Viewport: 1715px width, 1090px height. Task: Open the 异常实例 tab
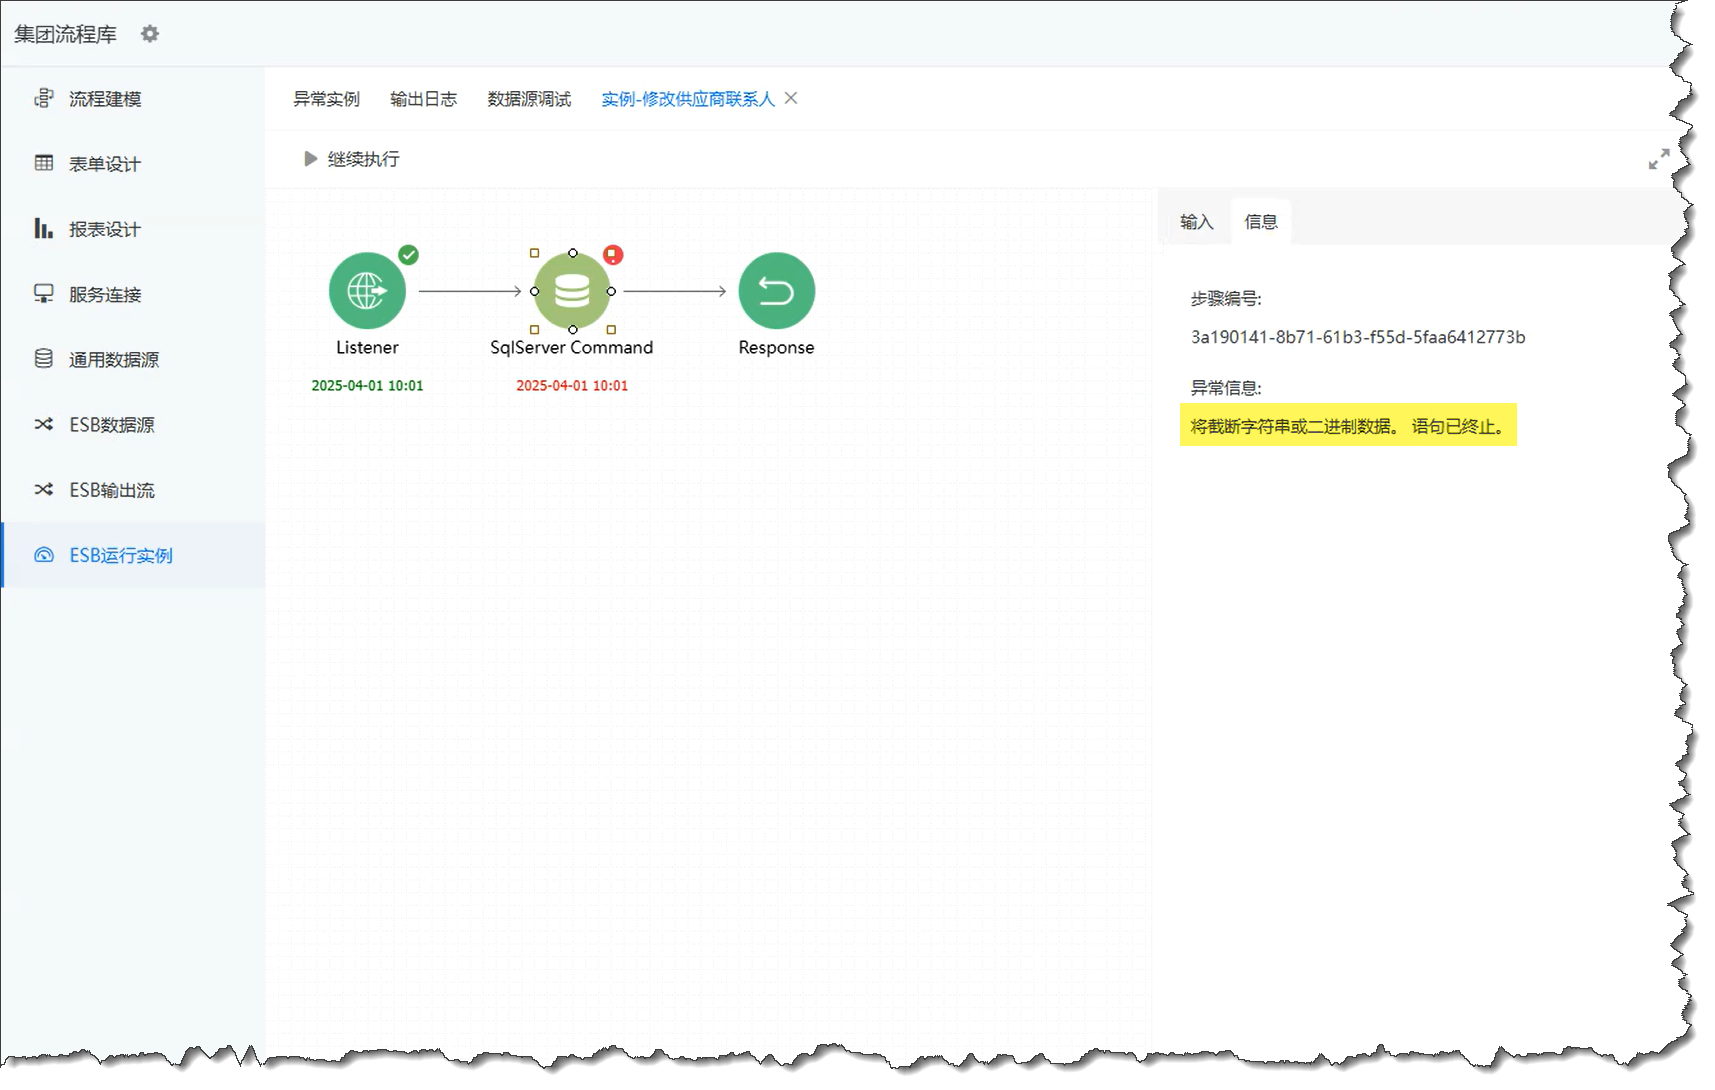click(324, 99)
